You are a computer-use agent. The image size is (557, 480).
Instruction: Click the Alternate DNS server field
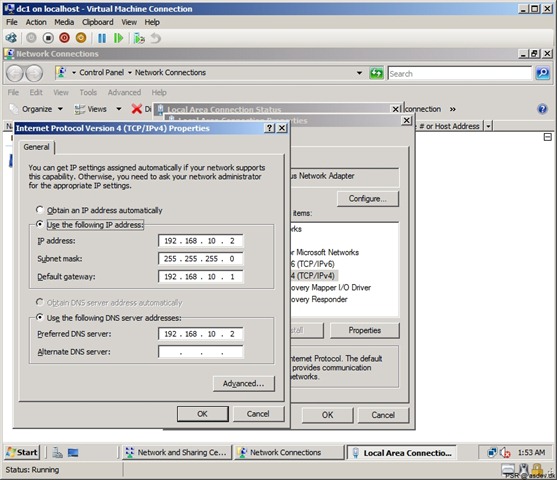(x=201, y=352)
